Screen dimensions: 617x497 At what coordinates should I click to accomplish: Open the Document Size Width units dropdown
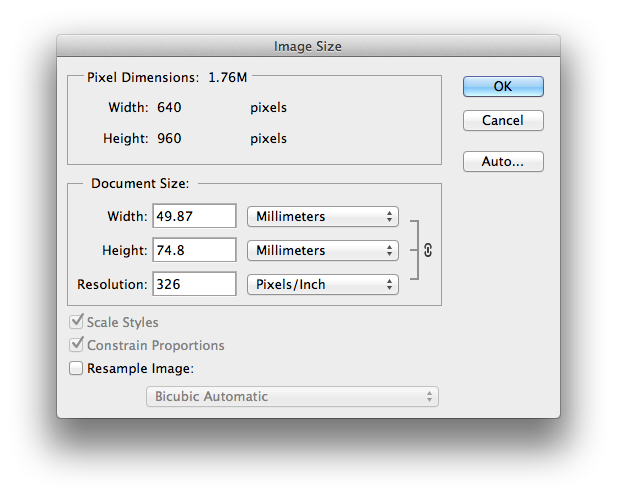322,216
